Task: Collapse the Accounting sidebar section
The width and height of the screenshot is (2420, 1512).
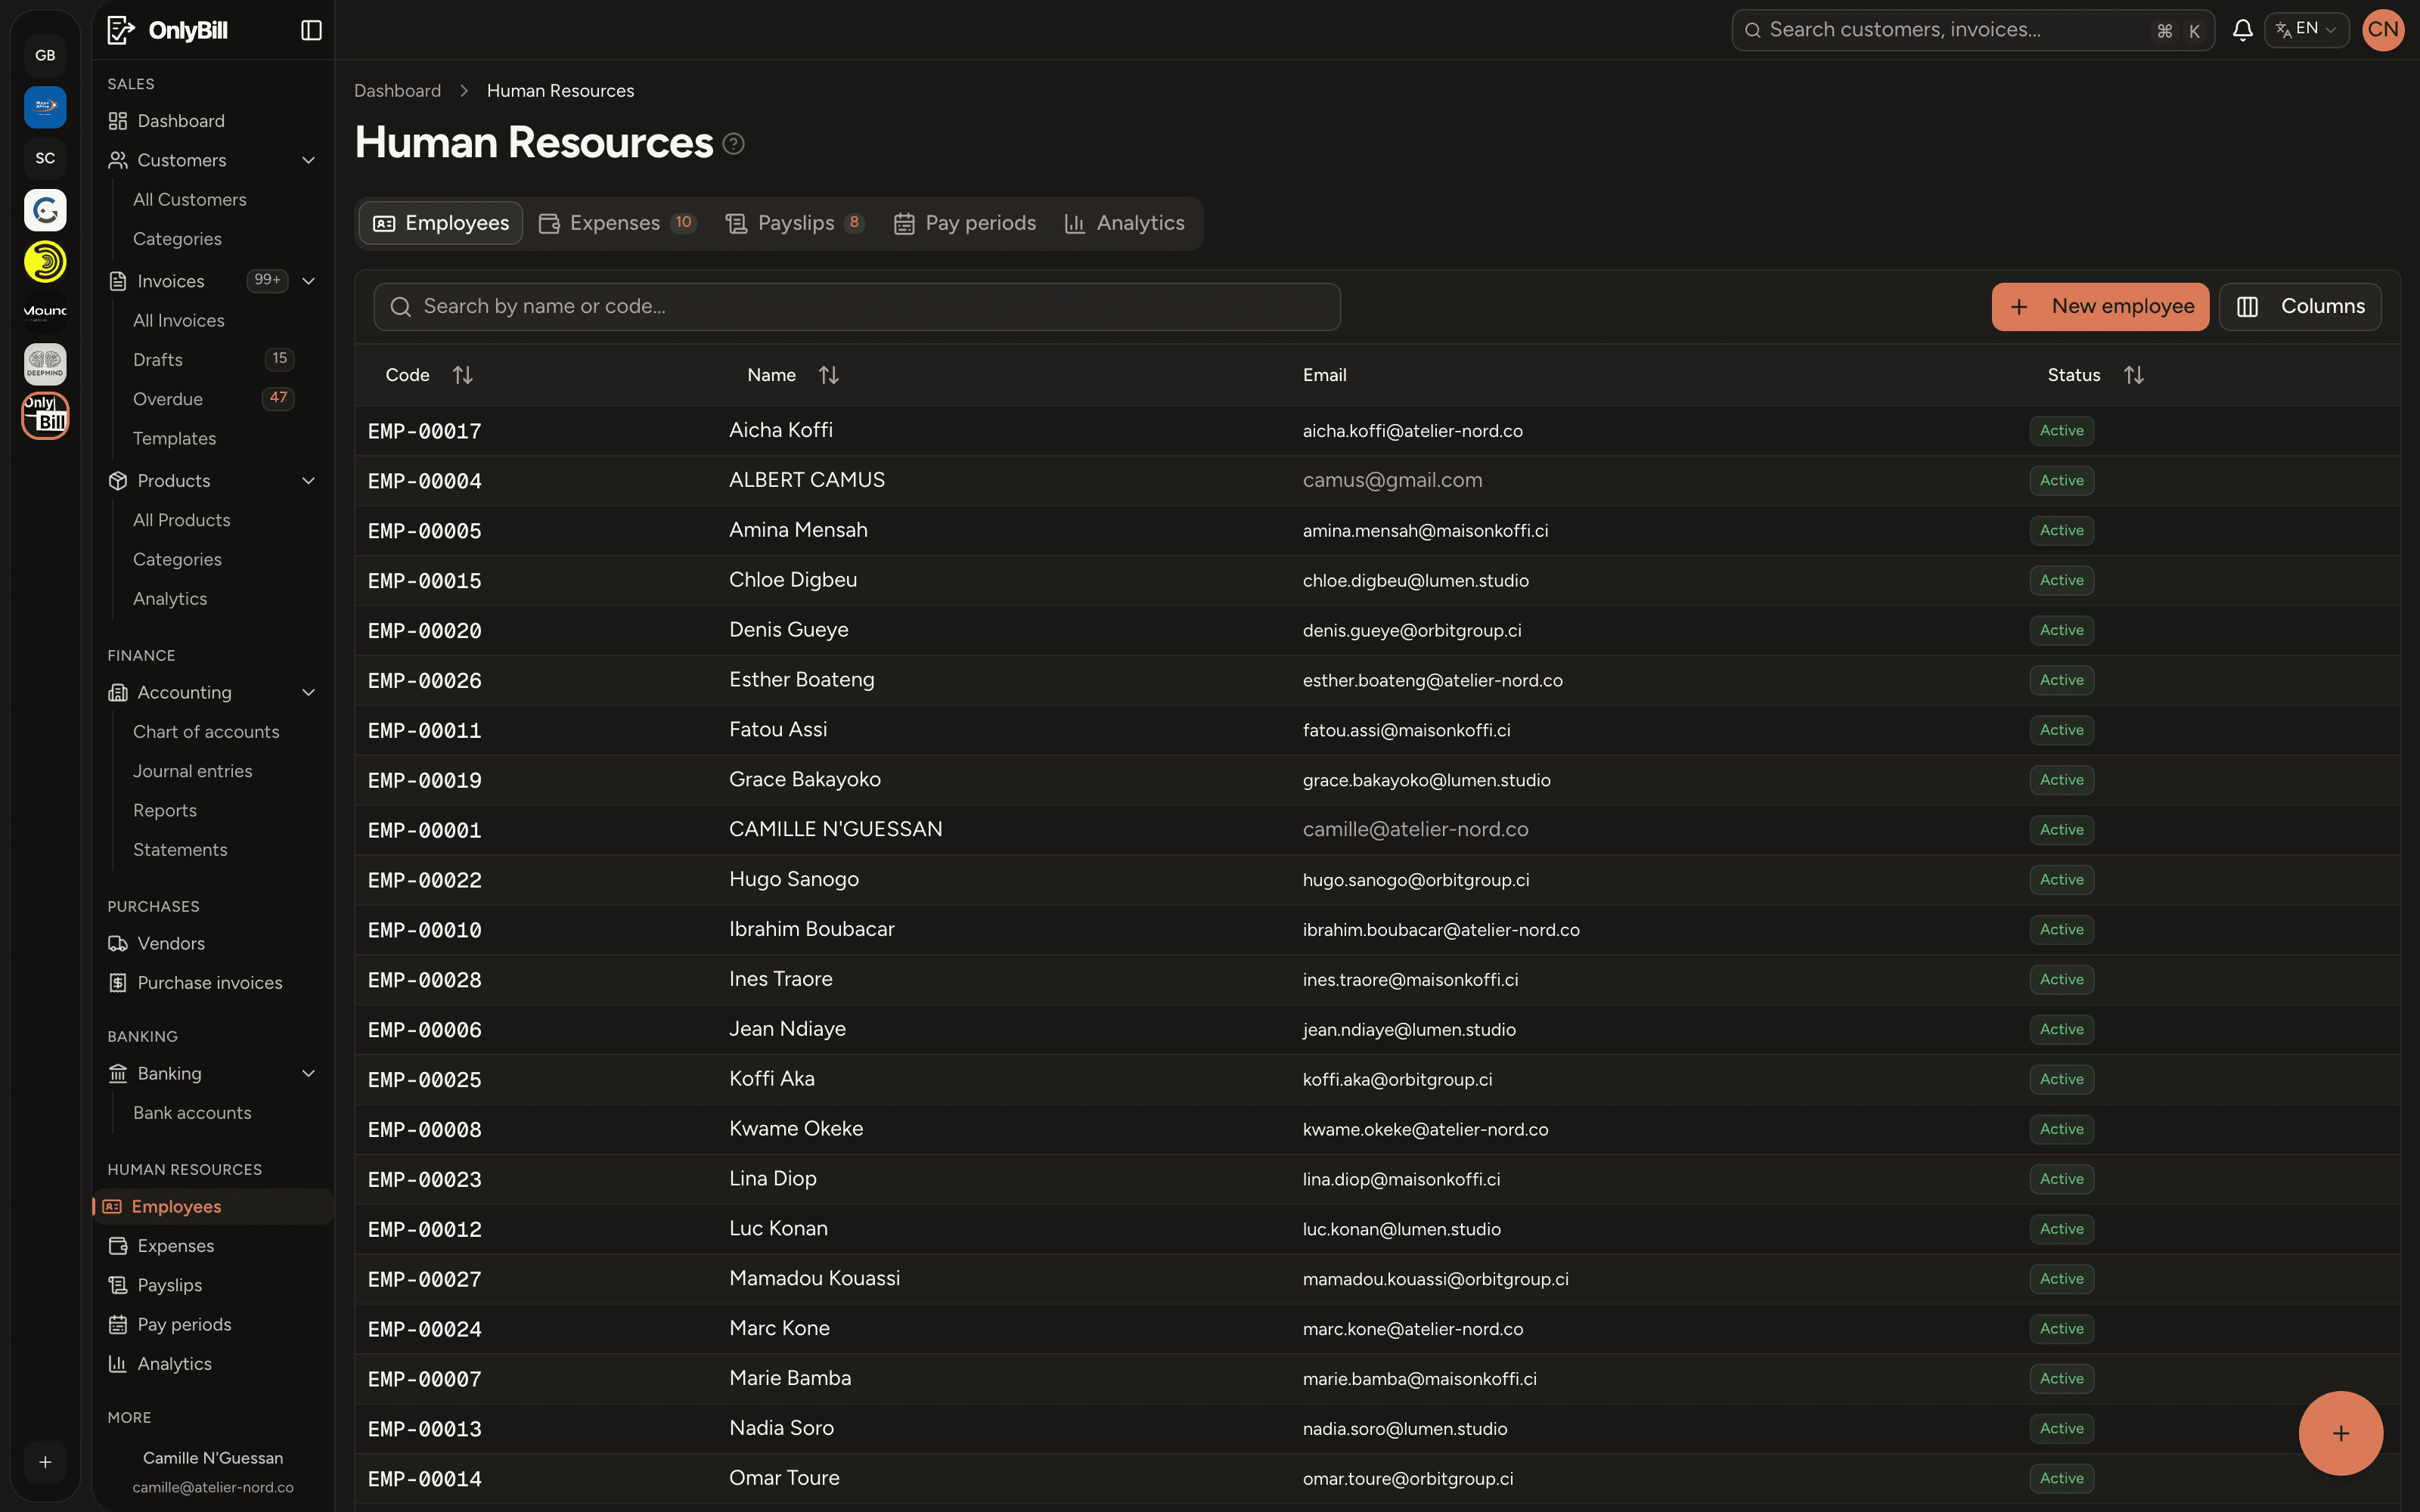Action: [x=309, y=692]
